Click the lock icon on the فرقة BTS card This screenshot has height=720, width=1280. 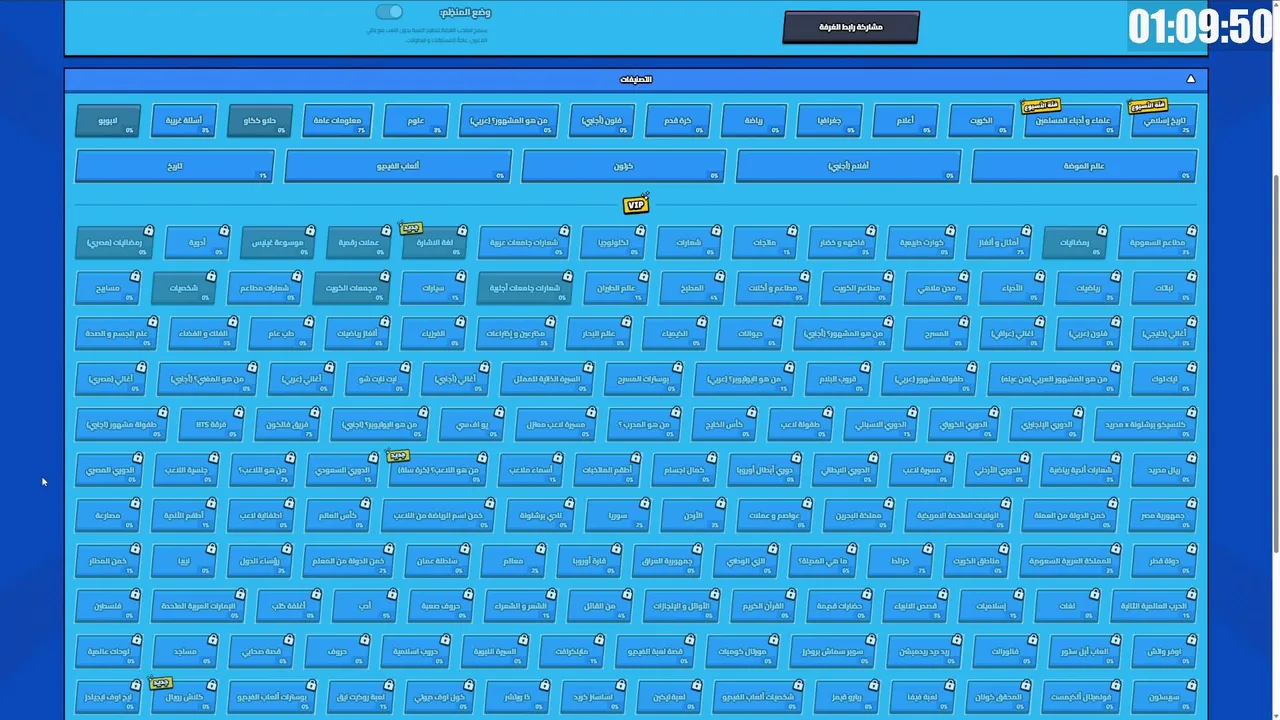click(x=240, y=413)
